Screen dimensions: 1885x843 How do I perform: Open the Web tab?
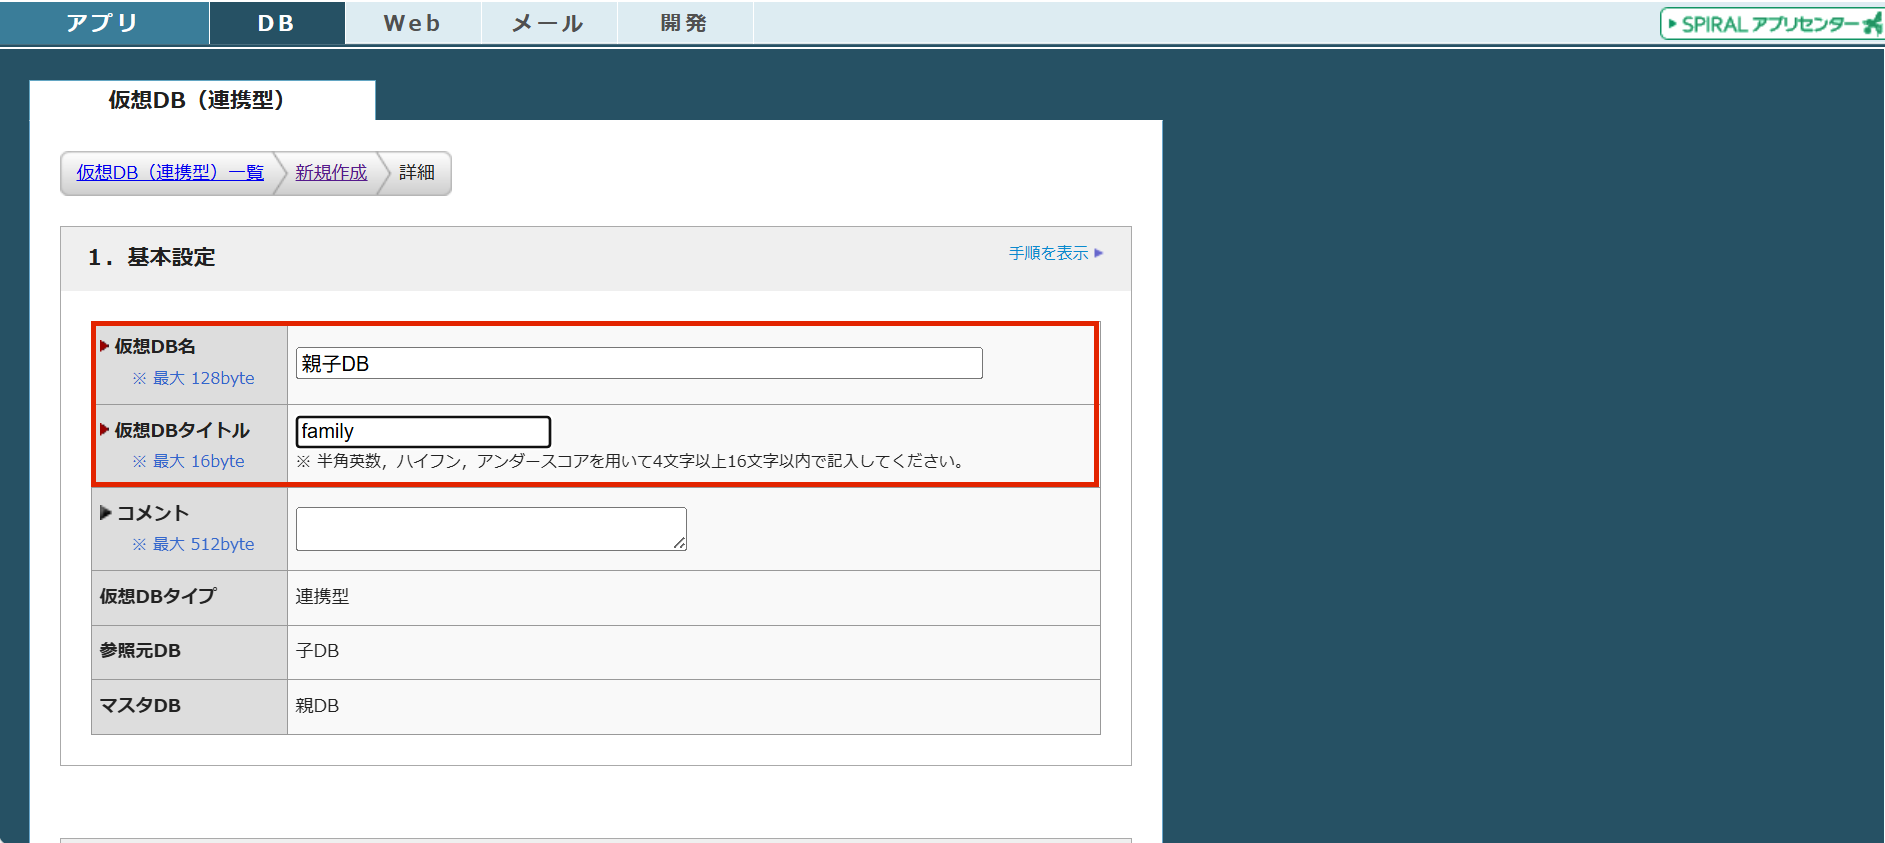click(413, 23)
